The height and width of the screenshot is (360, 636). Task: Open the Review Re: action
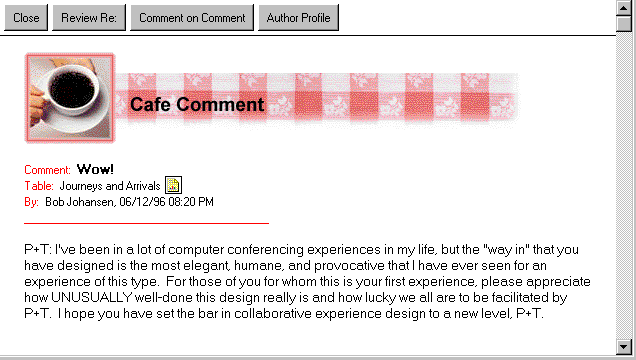[x=89, y=18]
